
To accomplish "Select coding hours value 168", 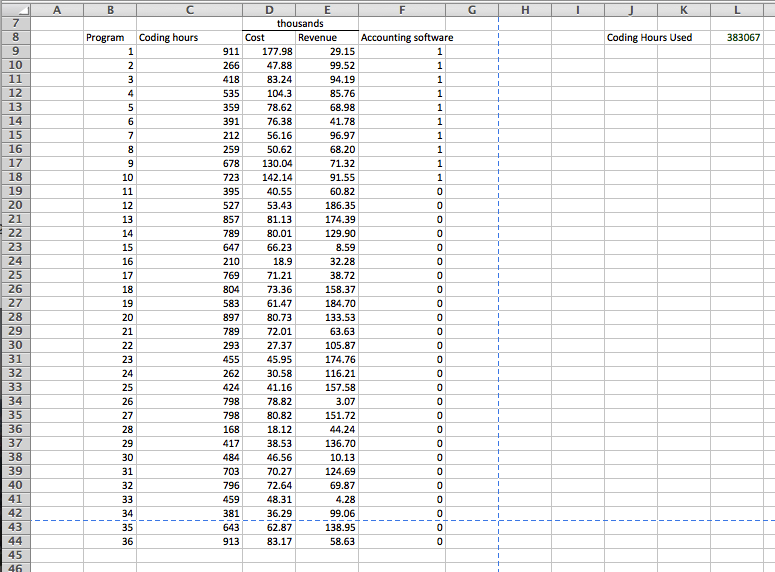I will (189, 430).
